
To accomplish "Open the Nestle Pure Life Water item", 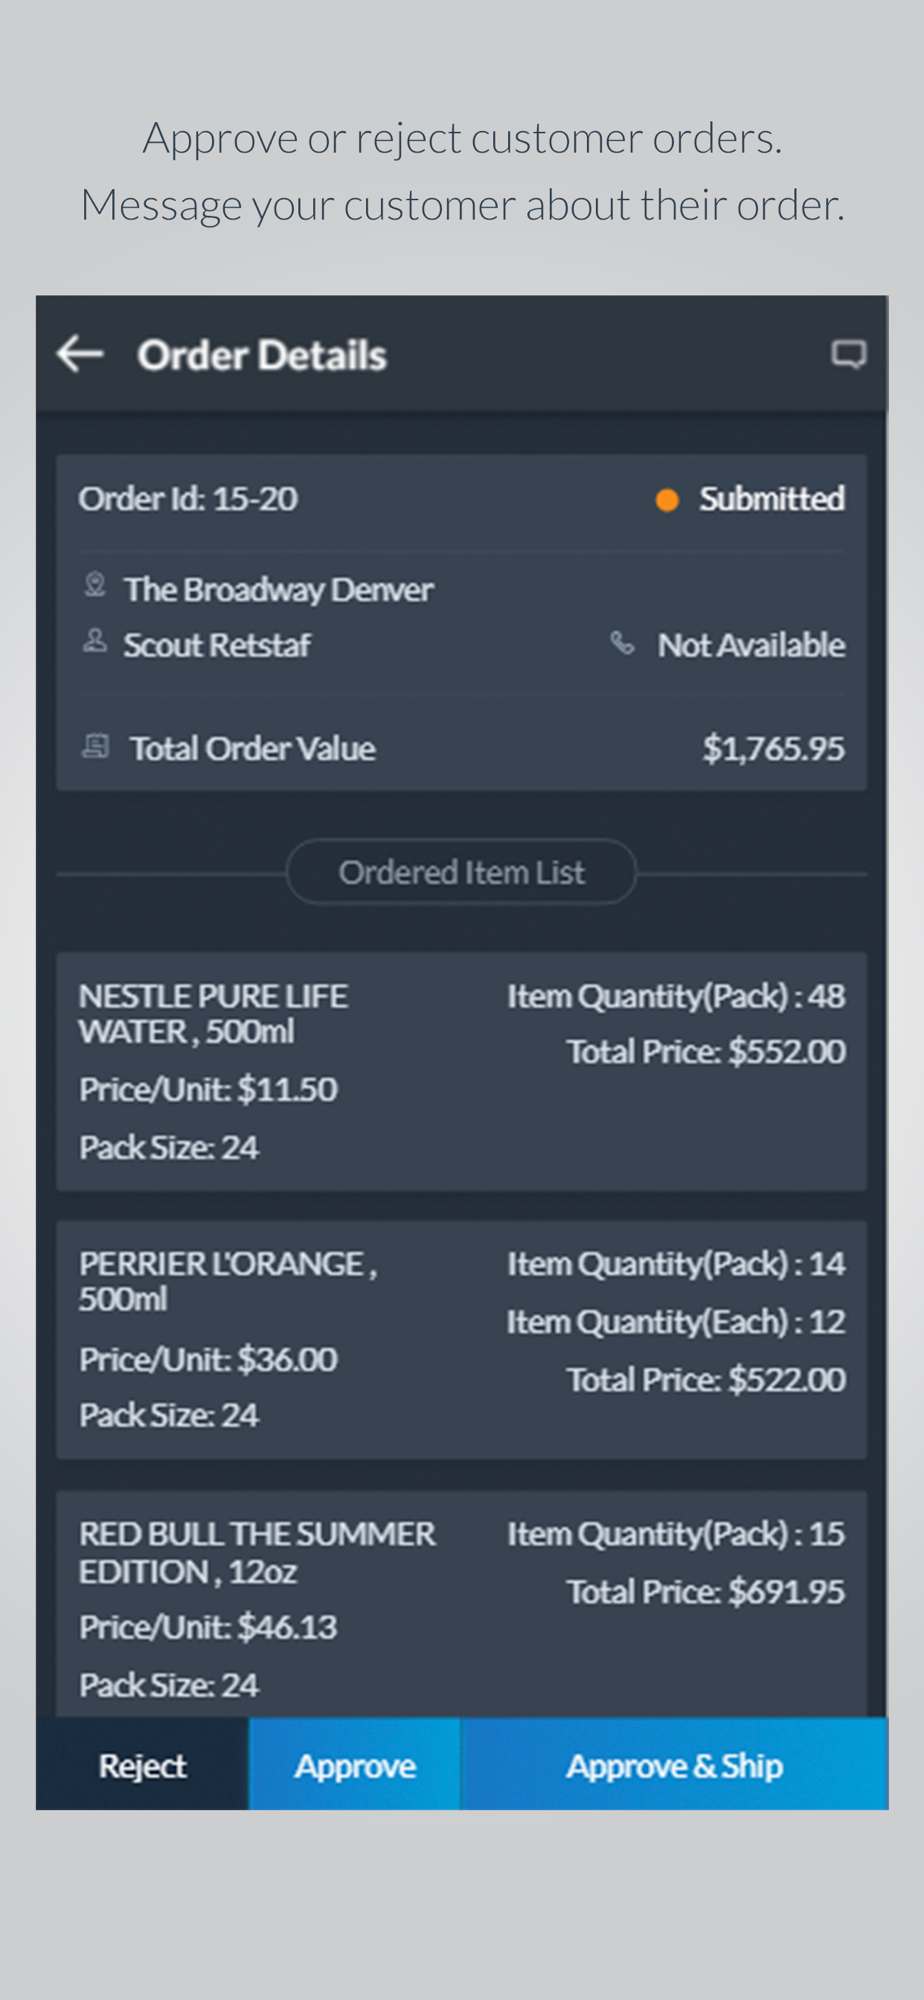I will click(461, 1071).
